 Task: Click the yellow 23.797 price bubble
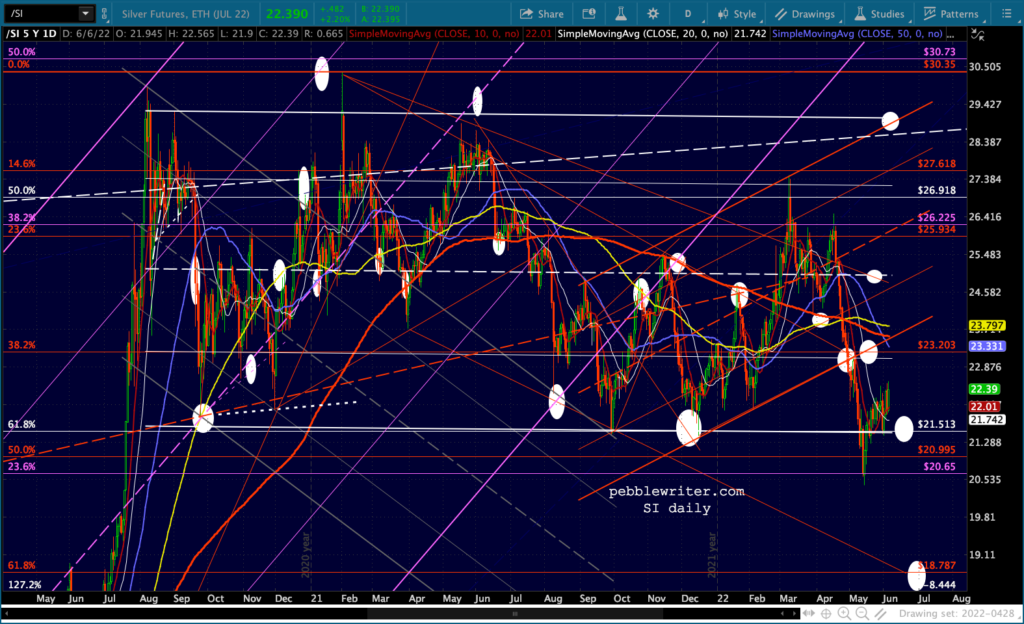[x=987, y=325]
